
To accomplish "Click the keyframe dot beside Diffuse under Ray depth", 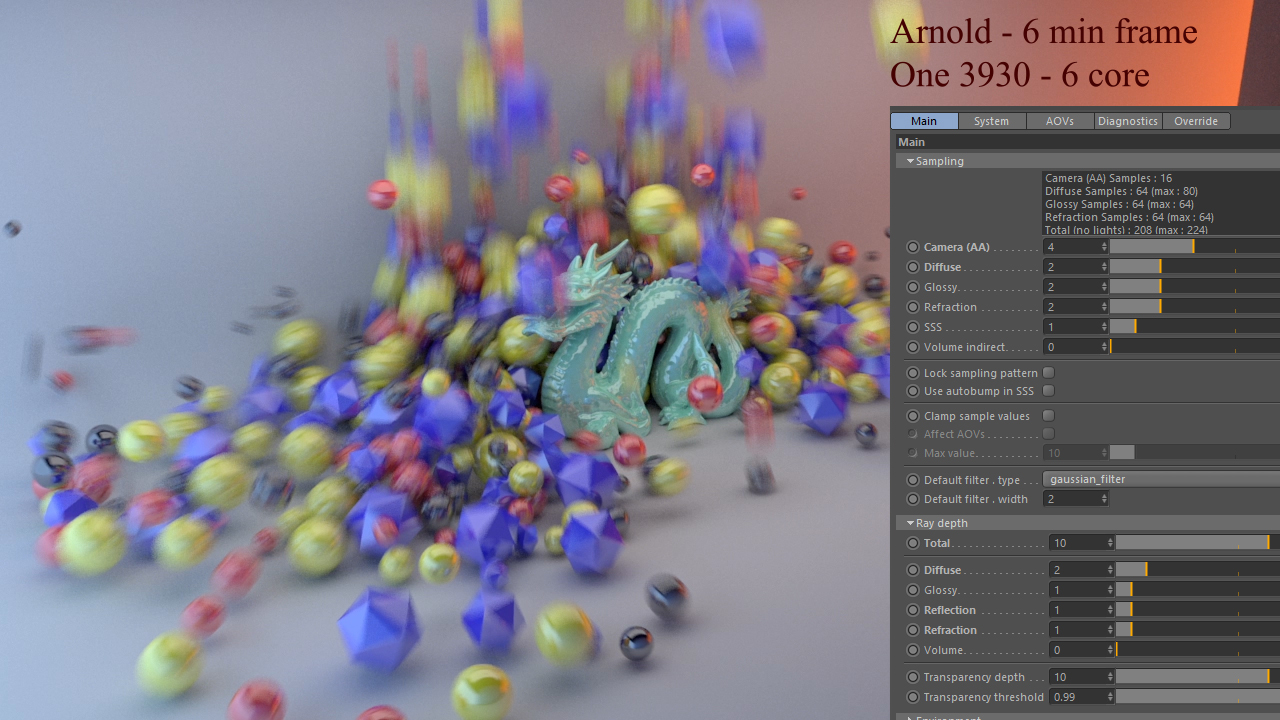I will (x=913, y=570).
